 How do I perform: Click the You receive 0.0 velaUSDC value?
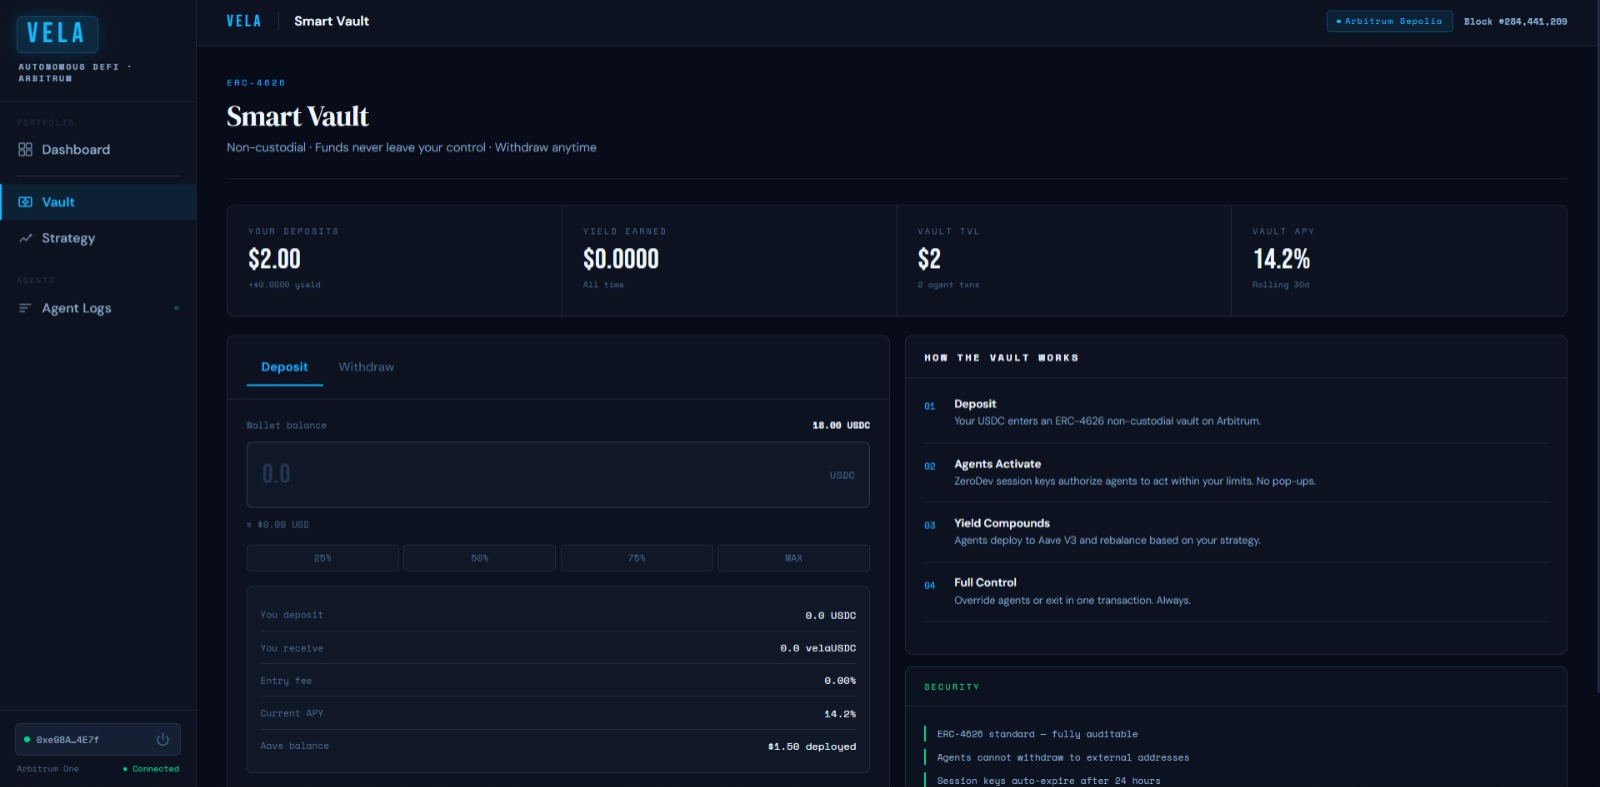tap(818, 648)
